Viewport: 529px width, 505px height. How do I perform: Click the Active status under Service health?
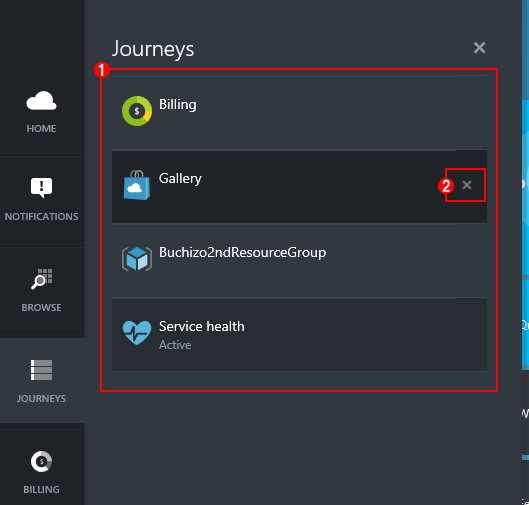point(175,345)
